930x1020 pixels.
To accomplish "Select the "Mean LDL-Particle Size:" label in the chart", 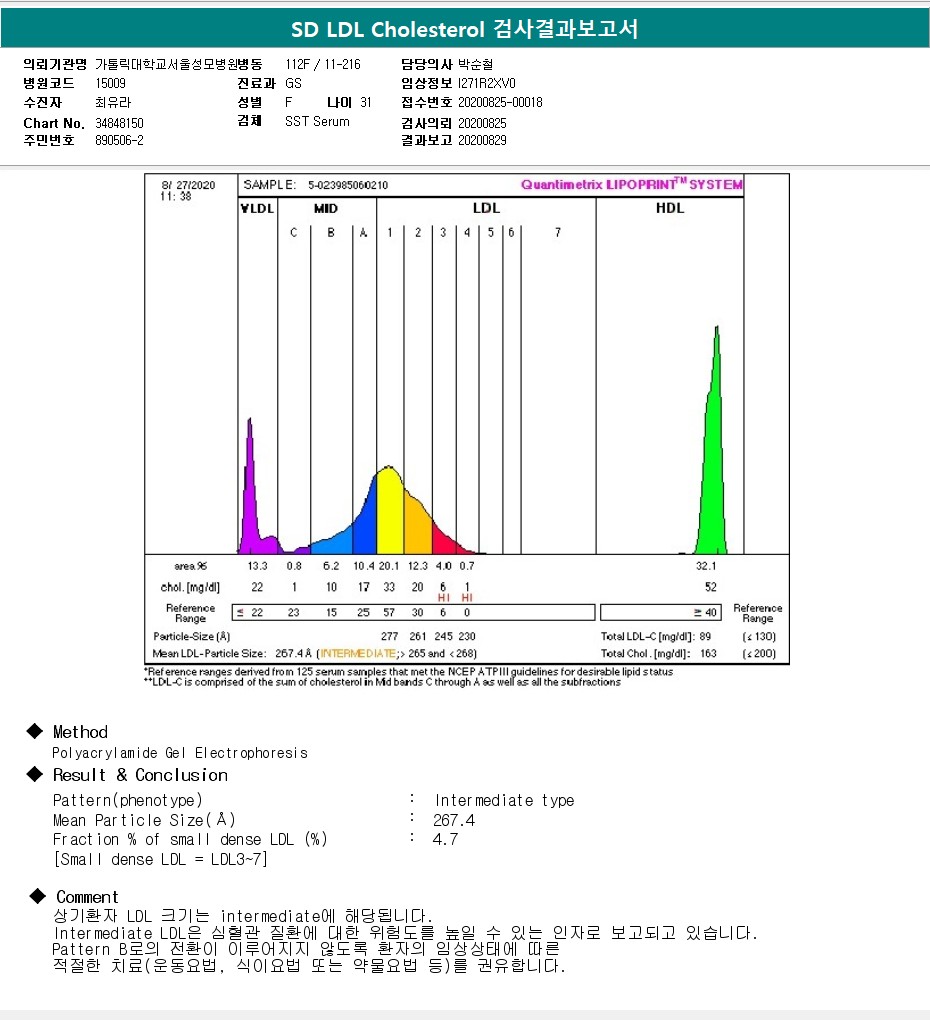I will click(x=209, y=653).
